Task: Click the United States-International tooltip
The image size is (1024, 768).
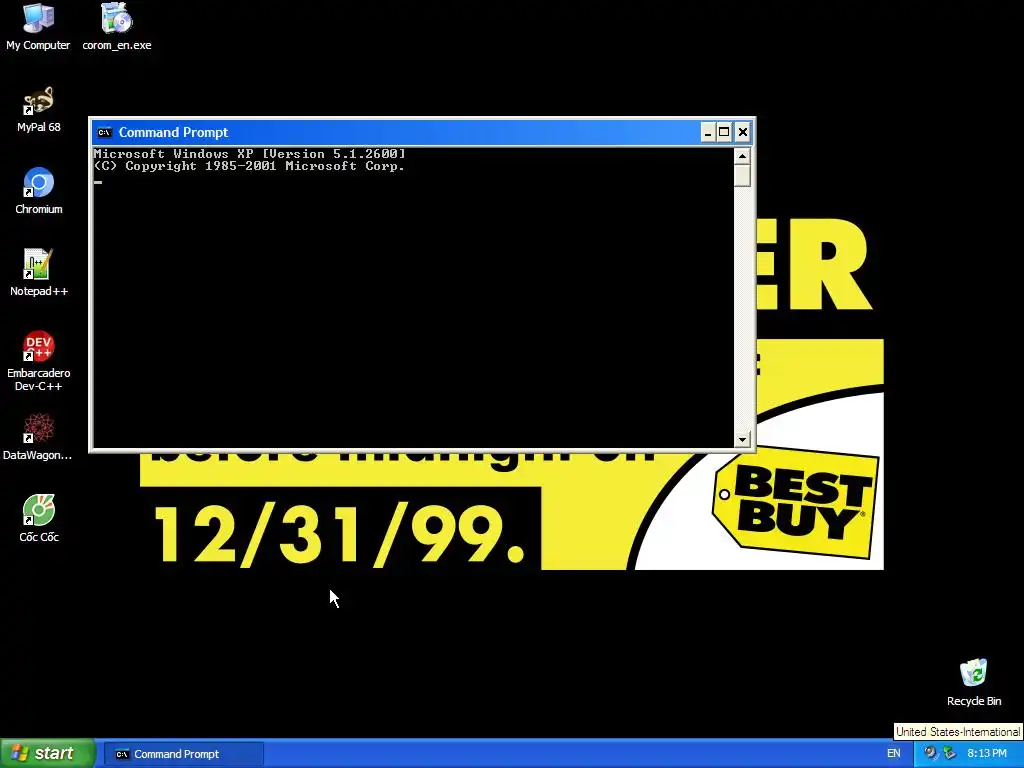Action: tap(957, 731)
